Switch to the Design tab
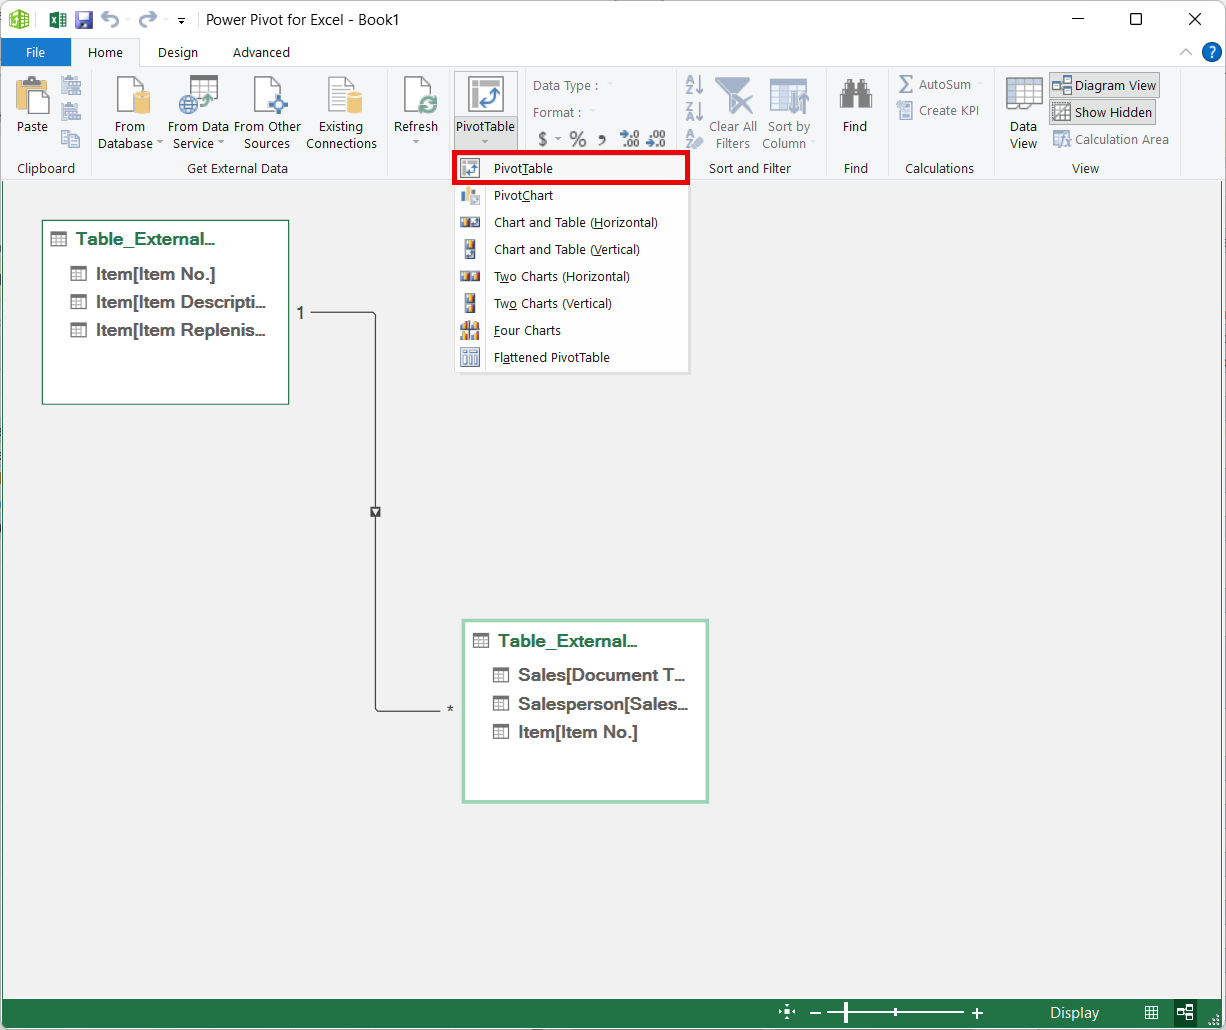Screen dimensions: 1226x1030 [177, 52]
